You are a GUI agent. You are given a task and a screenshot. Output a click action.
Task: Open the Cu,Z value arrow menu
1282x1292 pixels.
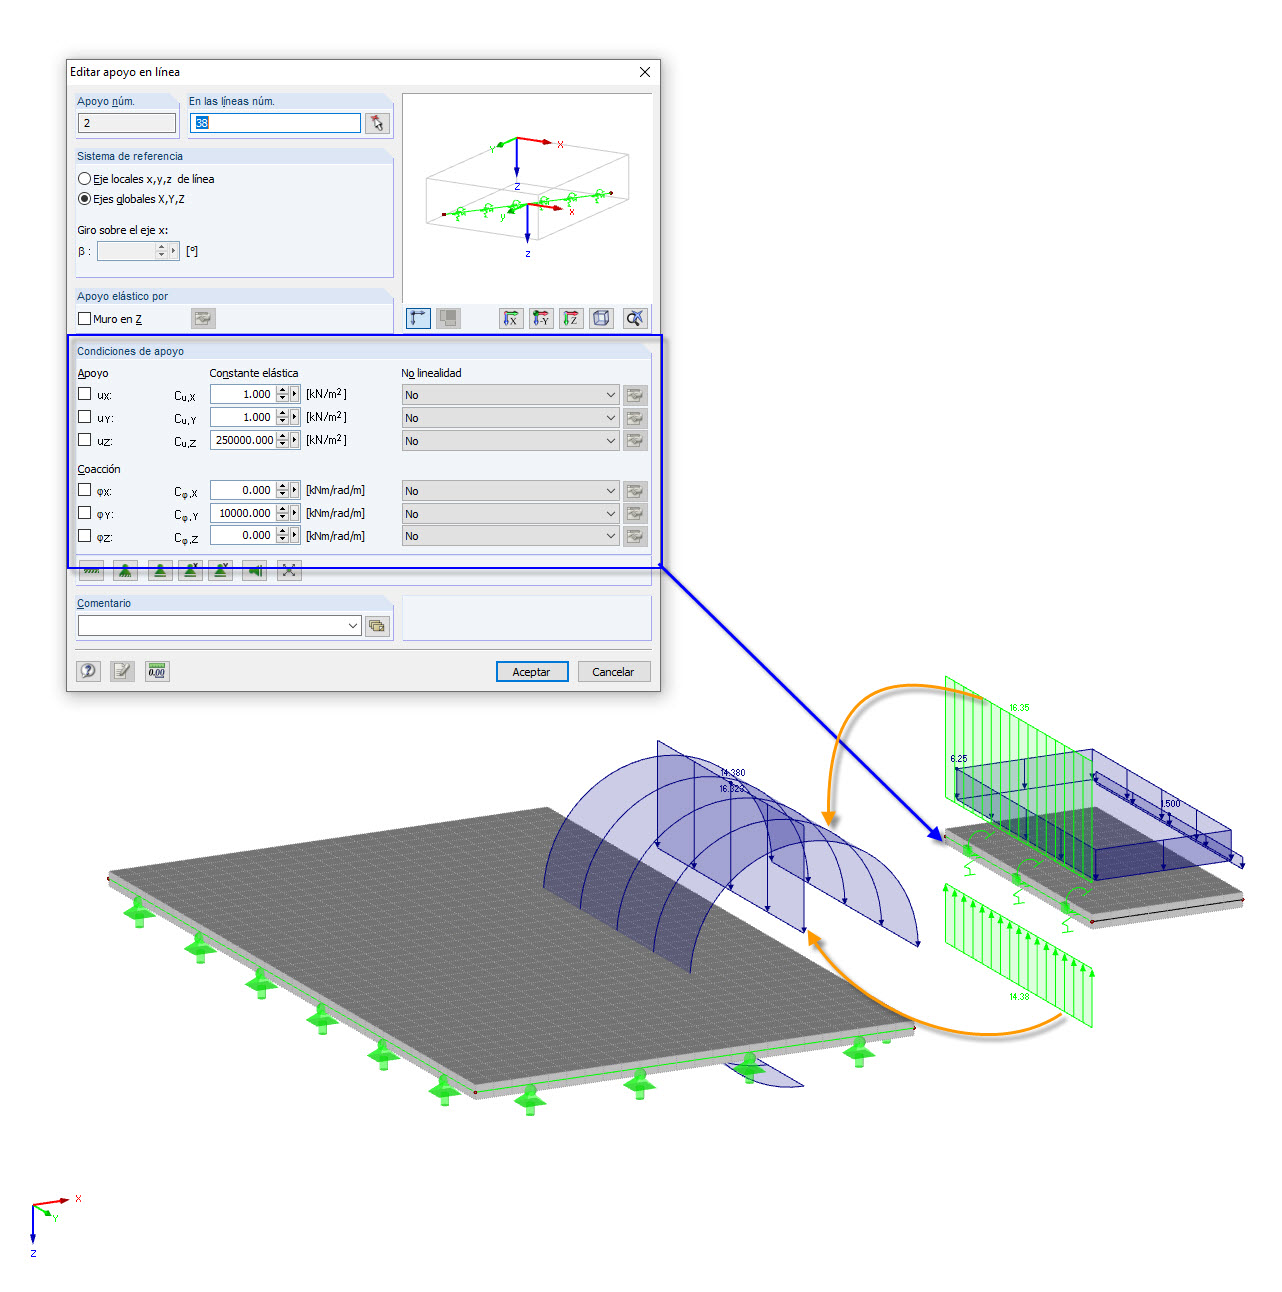(x=295, y=440)
